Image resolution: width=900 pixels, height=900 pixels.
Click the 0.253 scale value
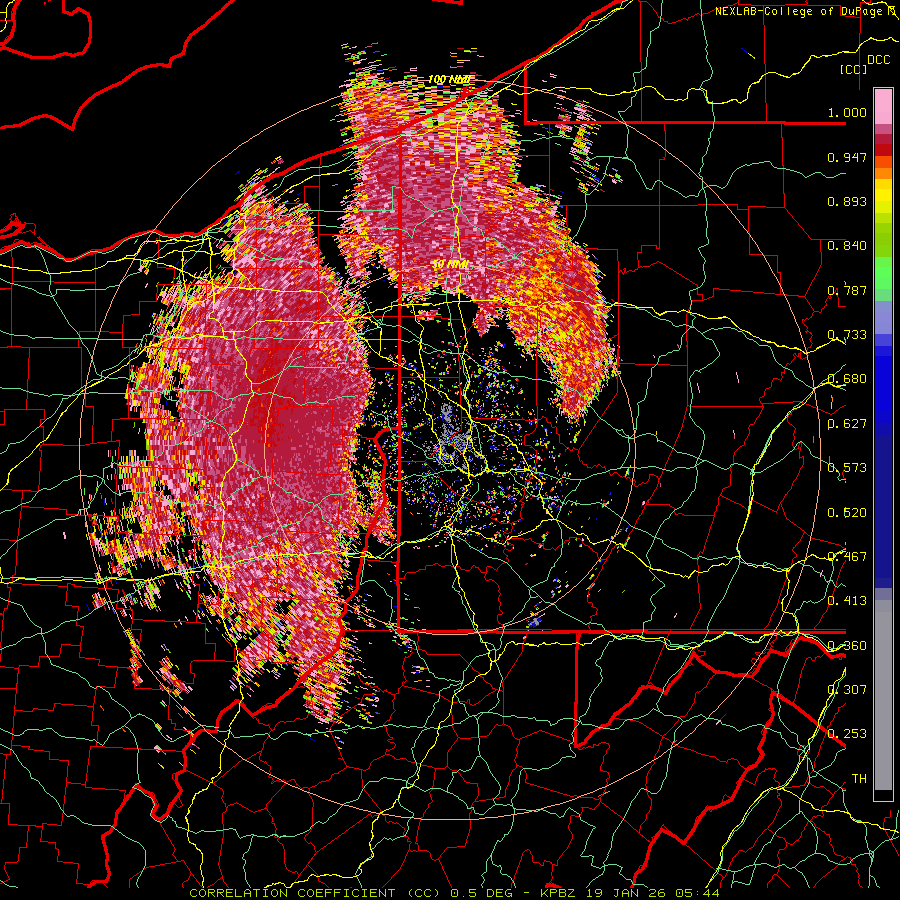point(847,734)
